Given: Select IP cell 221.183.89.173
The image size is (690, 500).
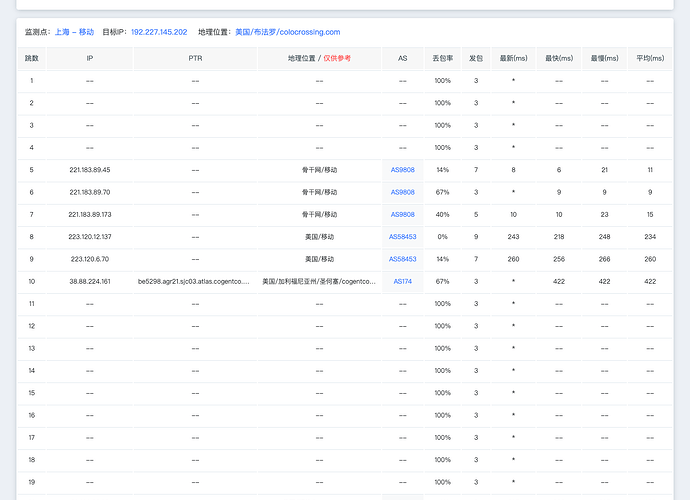Looking at the screenshot, I should [90, 215].
